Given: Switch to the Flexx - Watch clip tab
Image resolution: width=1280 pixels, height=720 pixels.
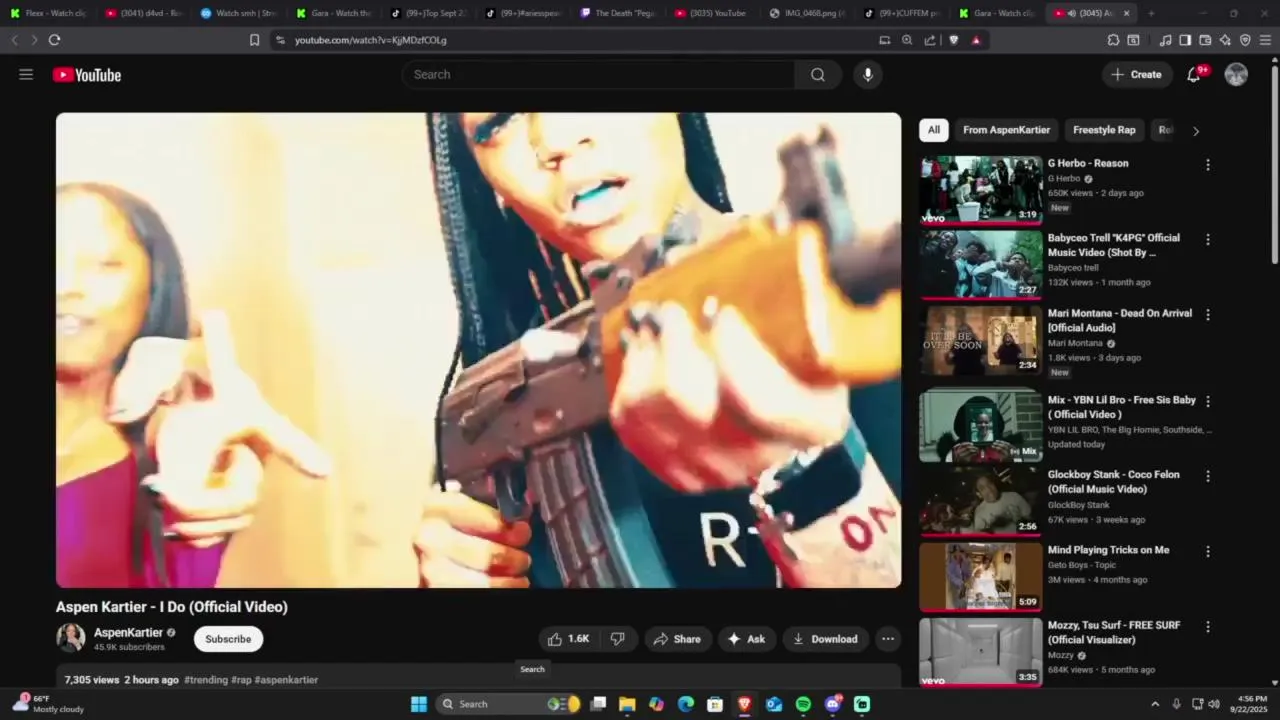Looking at the screenshot, I should 48,13.
